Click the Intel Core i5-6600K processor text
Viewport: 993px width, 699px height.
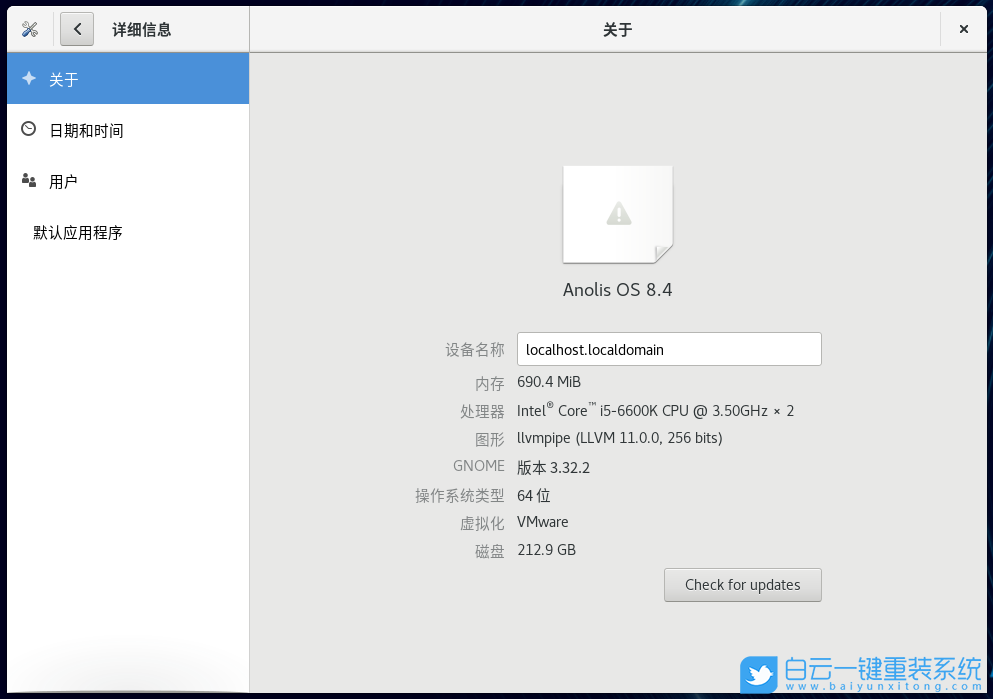pyautogui.click(x=655, y=411)
